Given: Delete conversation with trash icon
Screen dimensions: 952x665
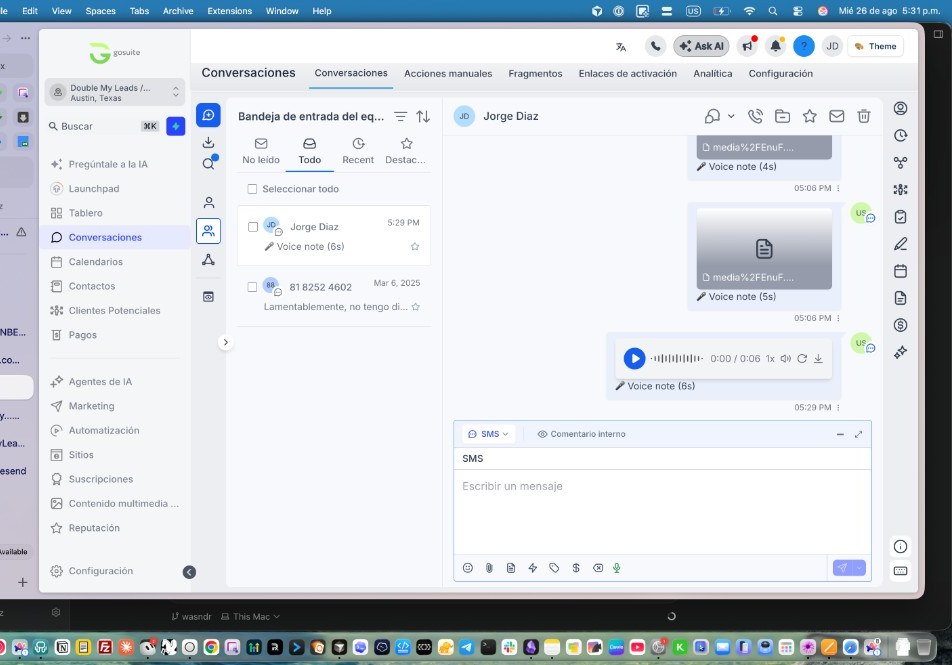Looking at the screenshot, I should (x=864, y=117).
